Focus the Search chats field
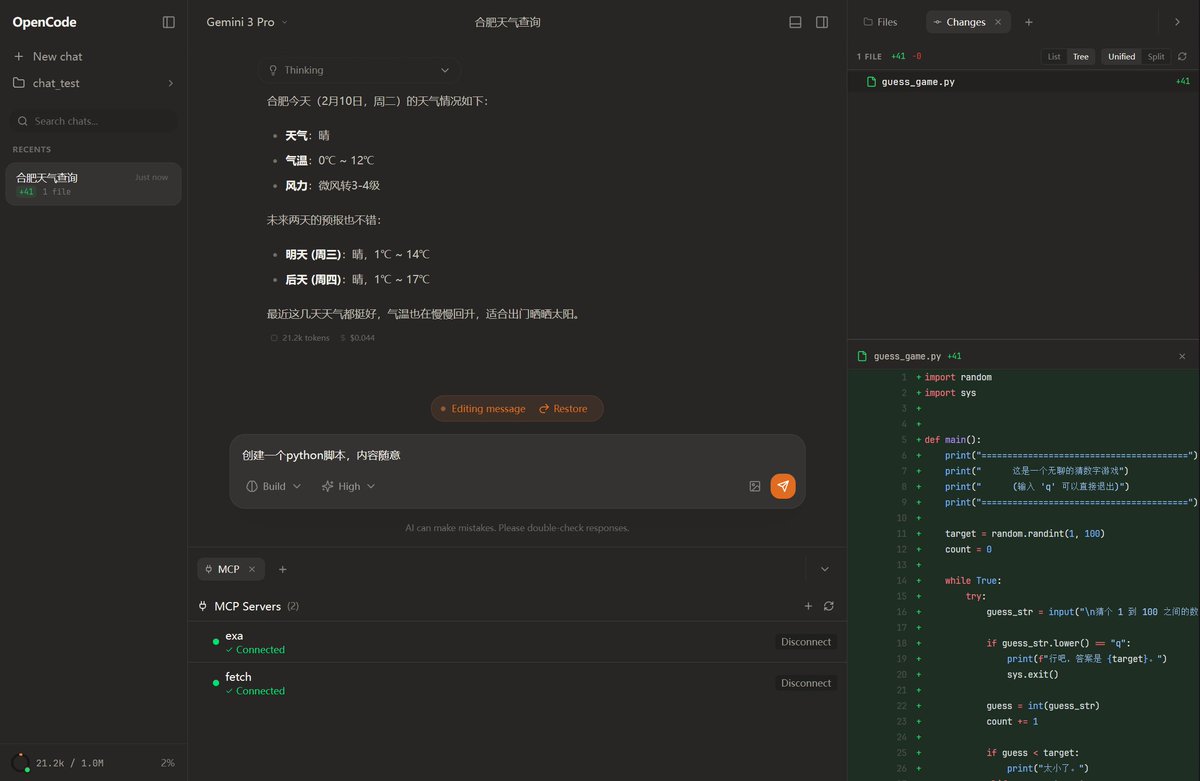1200x781 pixels. 93,121
